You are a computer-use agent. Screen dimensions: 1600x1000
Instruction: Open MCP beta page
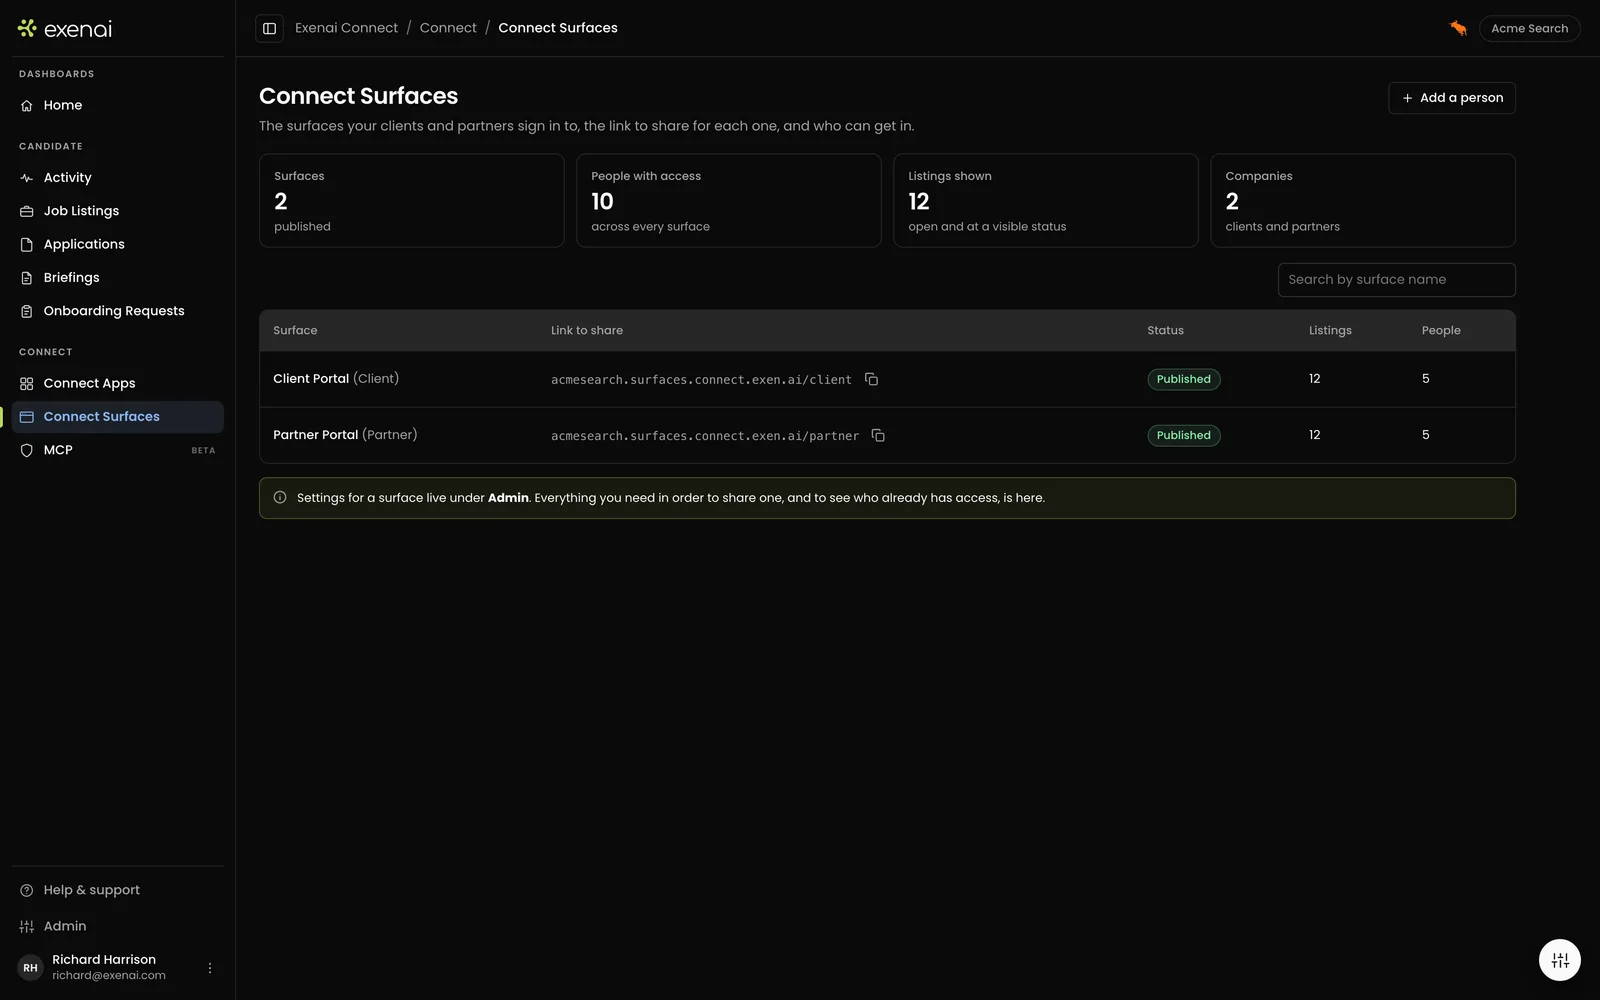118,450
